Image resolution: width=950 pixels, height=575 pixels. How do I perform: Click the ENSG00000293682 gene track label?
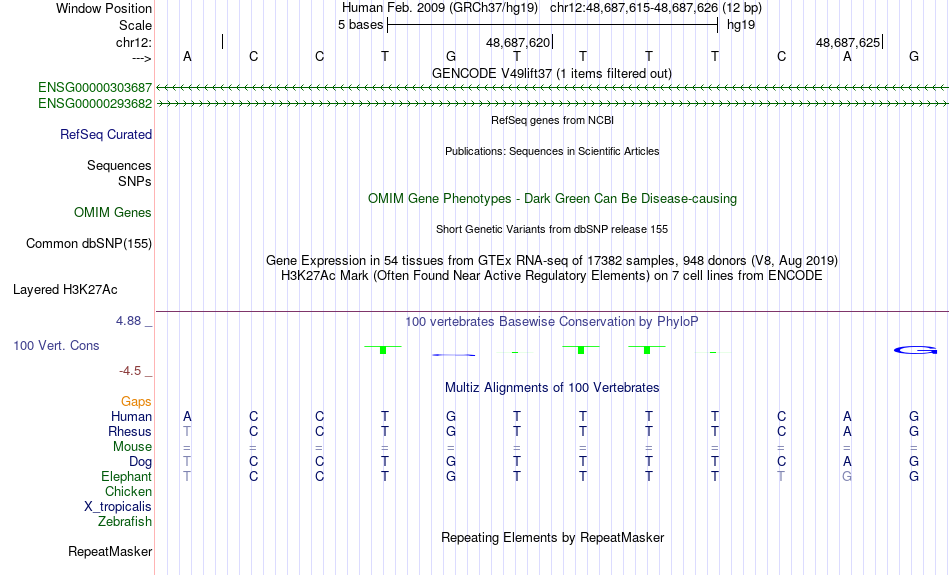[x=95, y=104]
